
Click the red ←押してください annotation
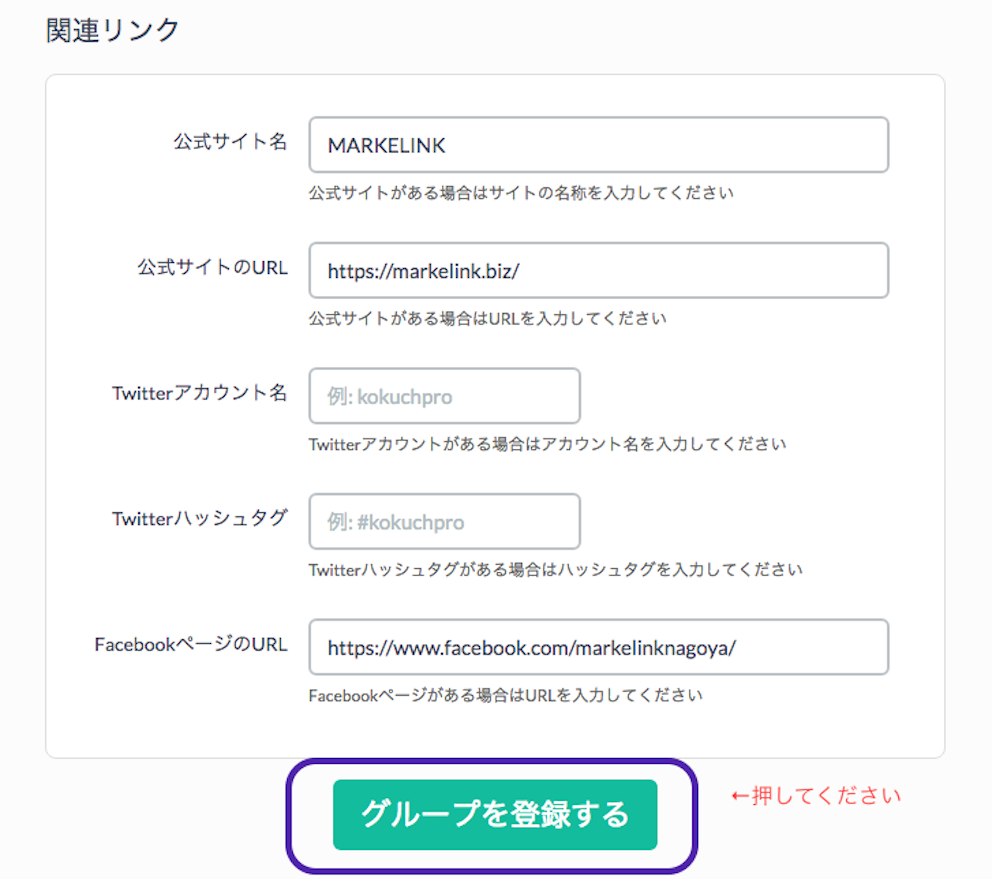815,795
